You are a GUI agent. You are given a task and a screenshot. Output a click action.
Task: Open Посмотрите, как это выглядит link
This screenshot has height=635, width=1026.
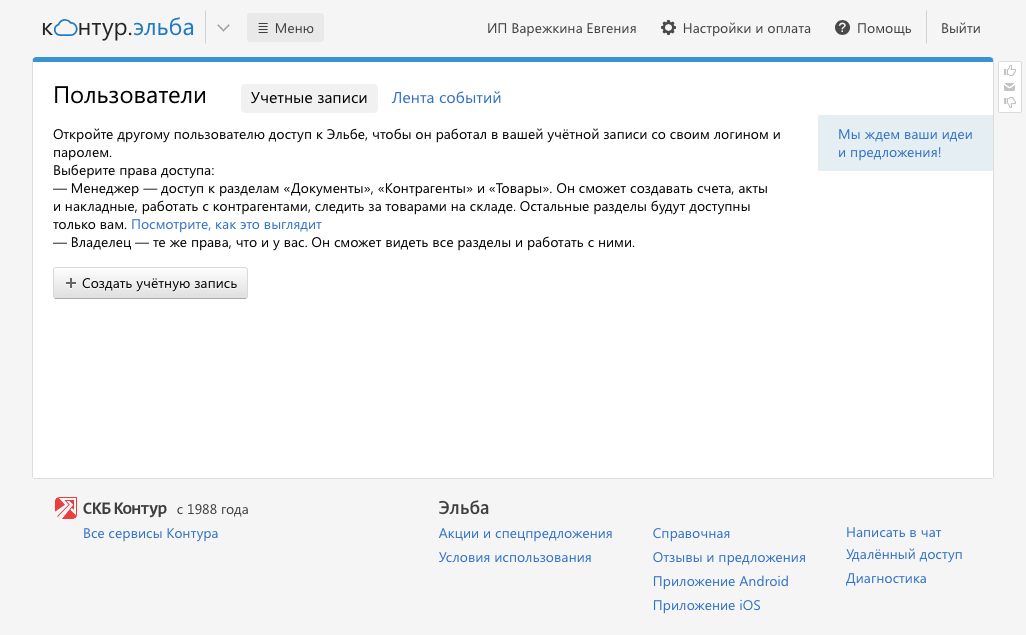tap(226, 225)
